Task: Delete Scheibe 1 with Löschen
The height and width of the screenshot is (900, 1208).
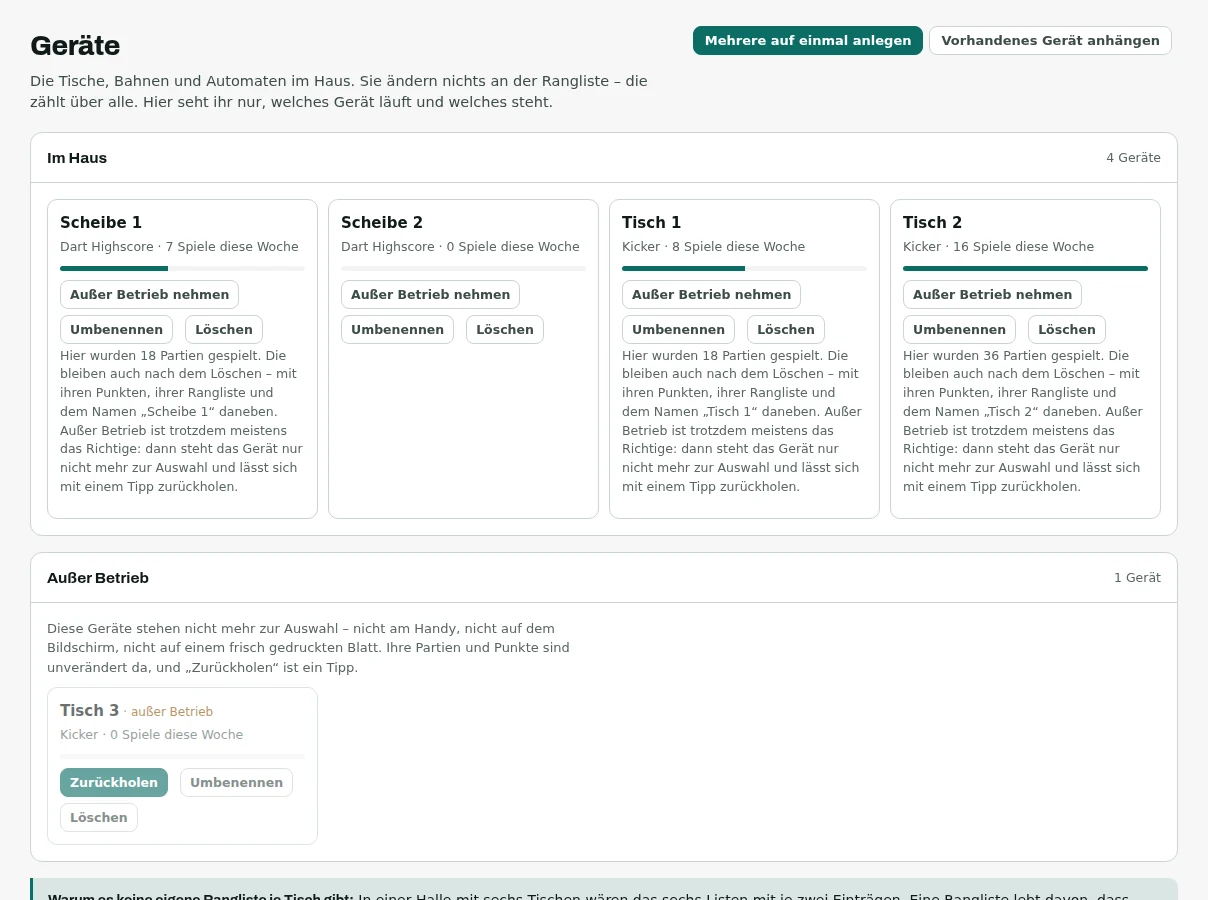Action: tap(224, 329)
